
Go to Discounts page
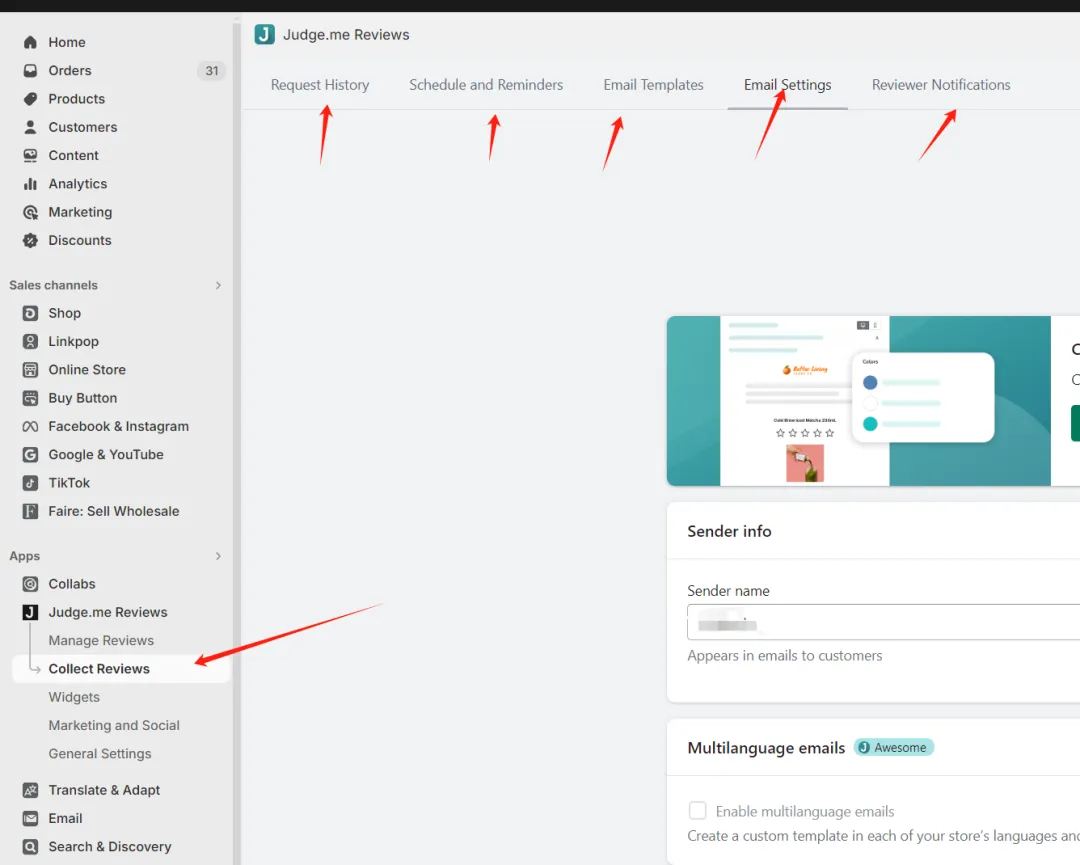click(x=80, y=240)
